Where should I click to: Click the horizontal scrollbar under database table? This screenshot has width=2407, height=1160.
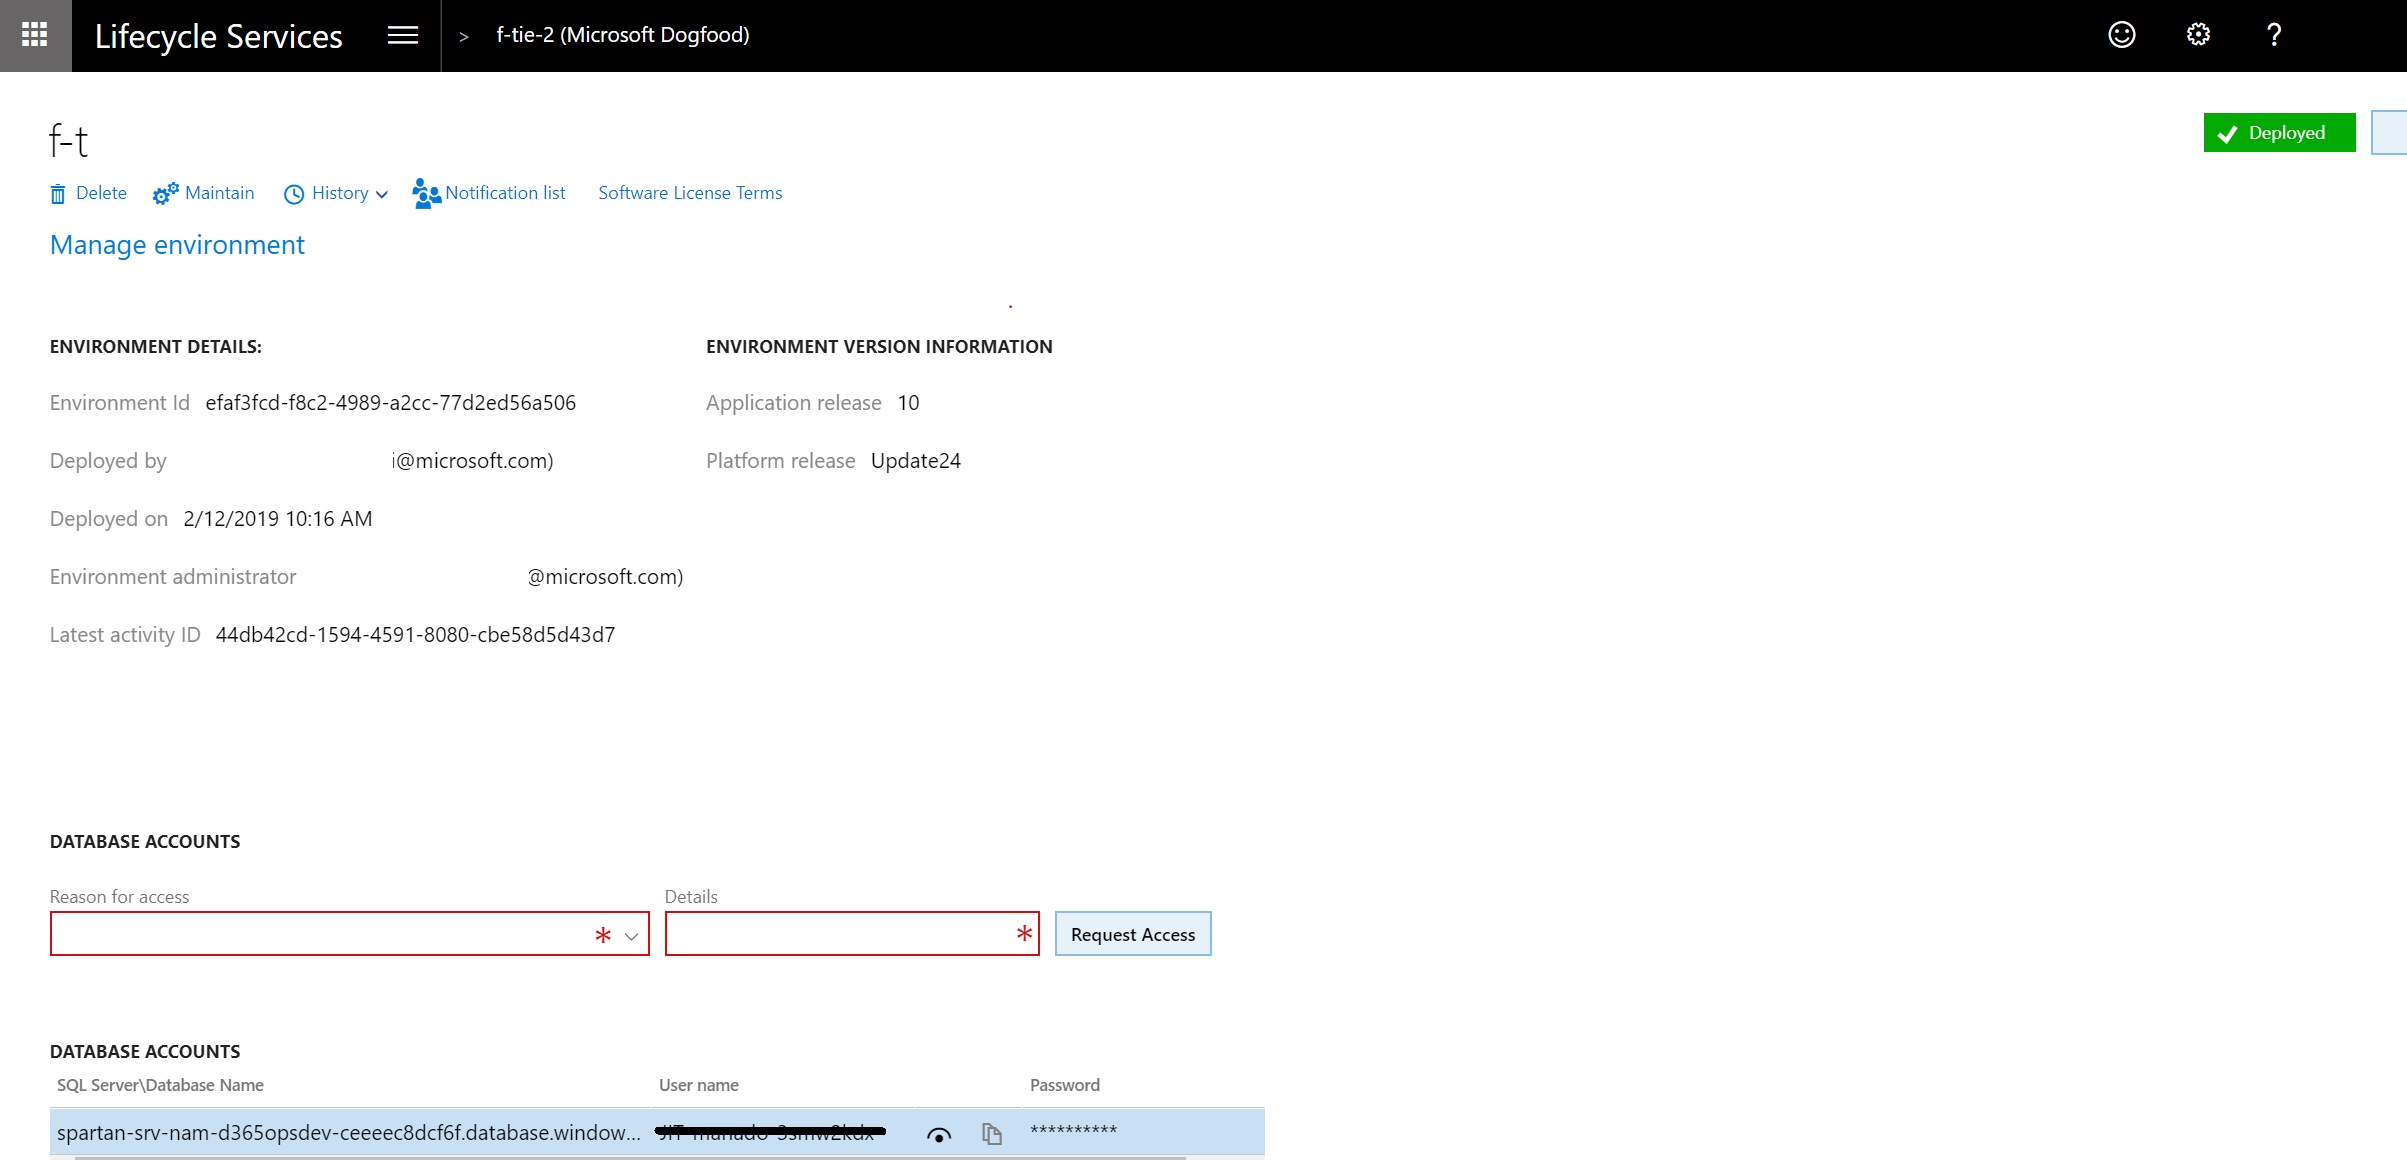[630, 1157]
